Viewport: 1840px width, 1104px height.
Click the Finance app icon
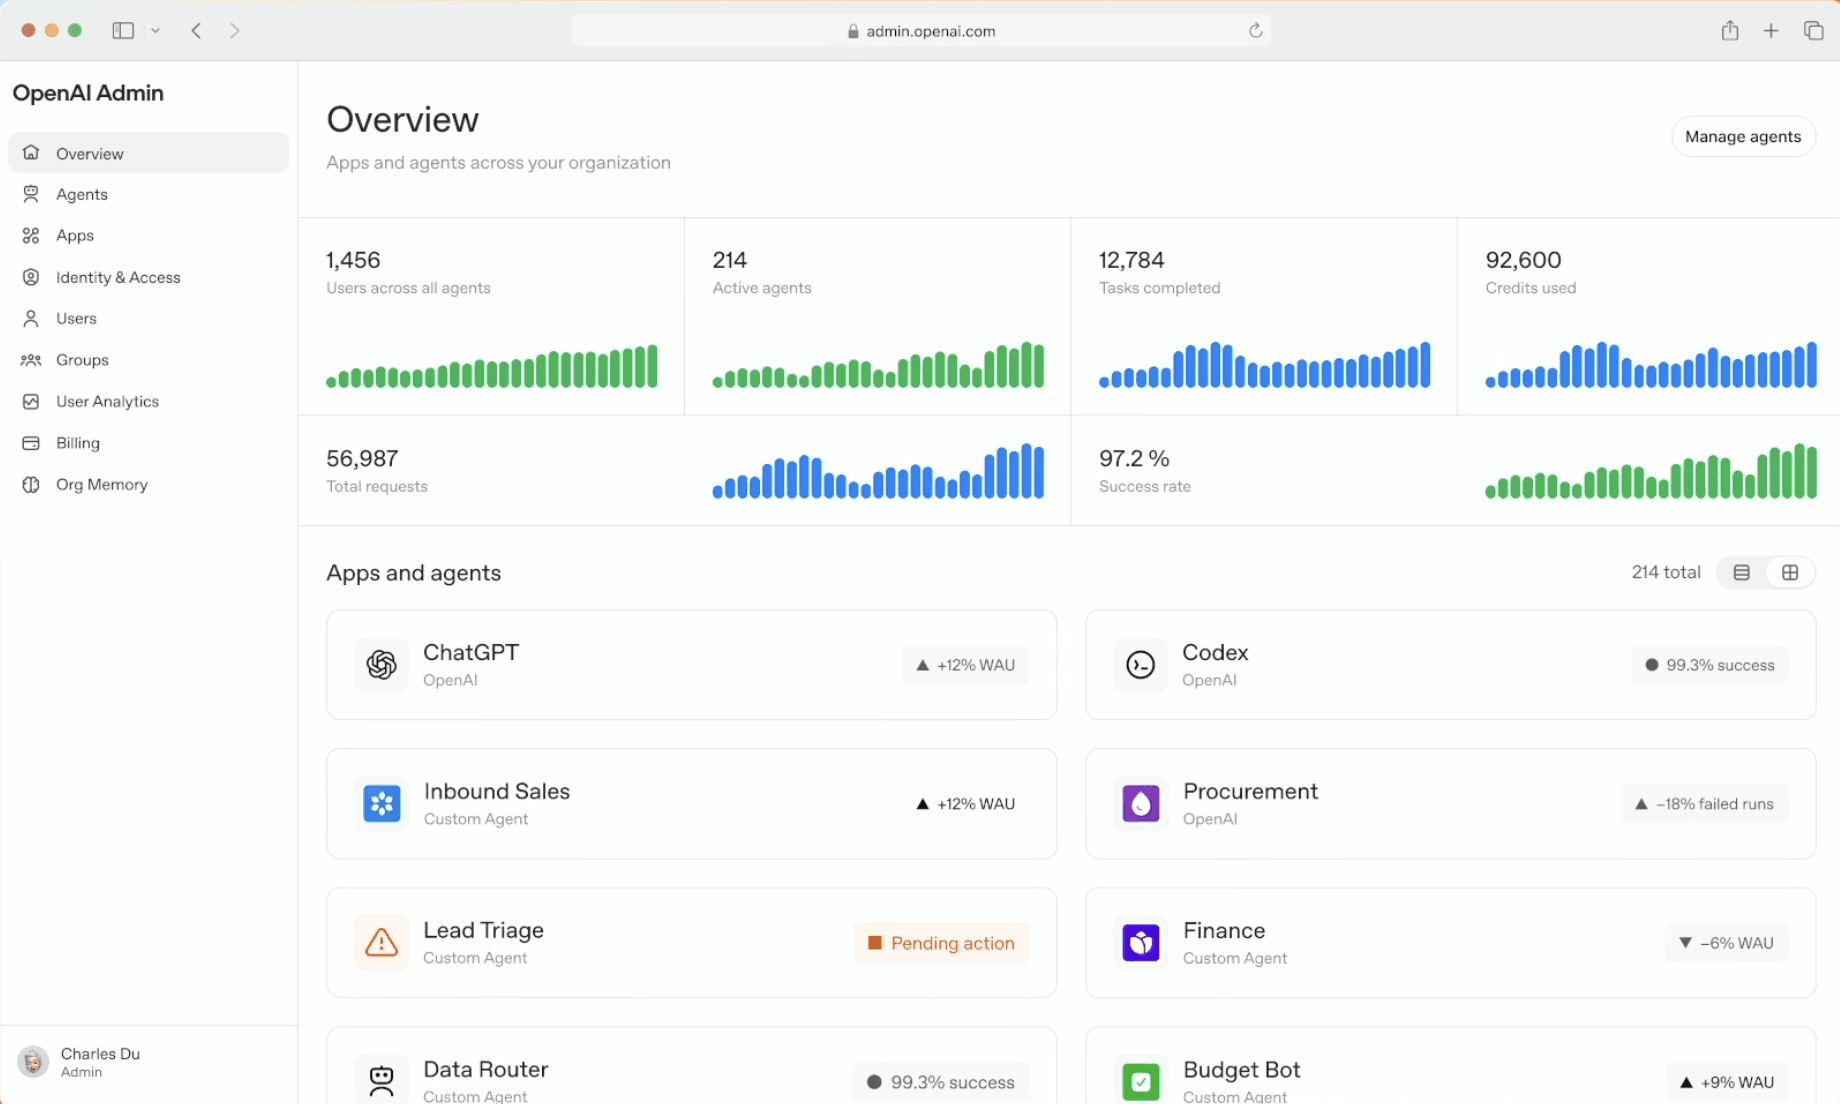tap(1140, 942)
